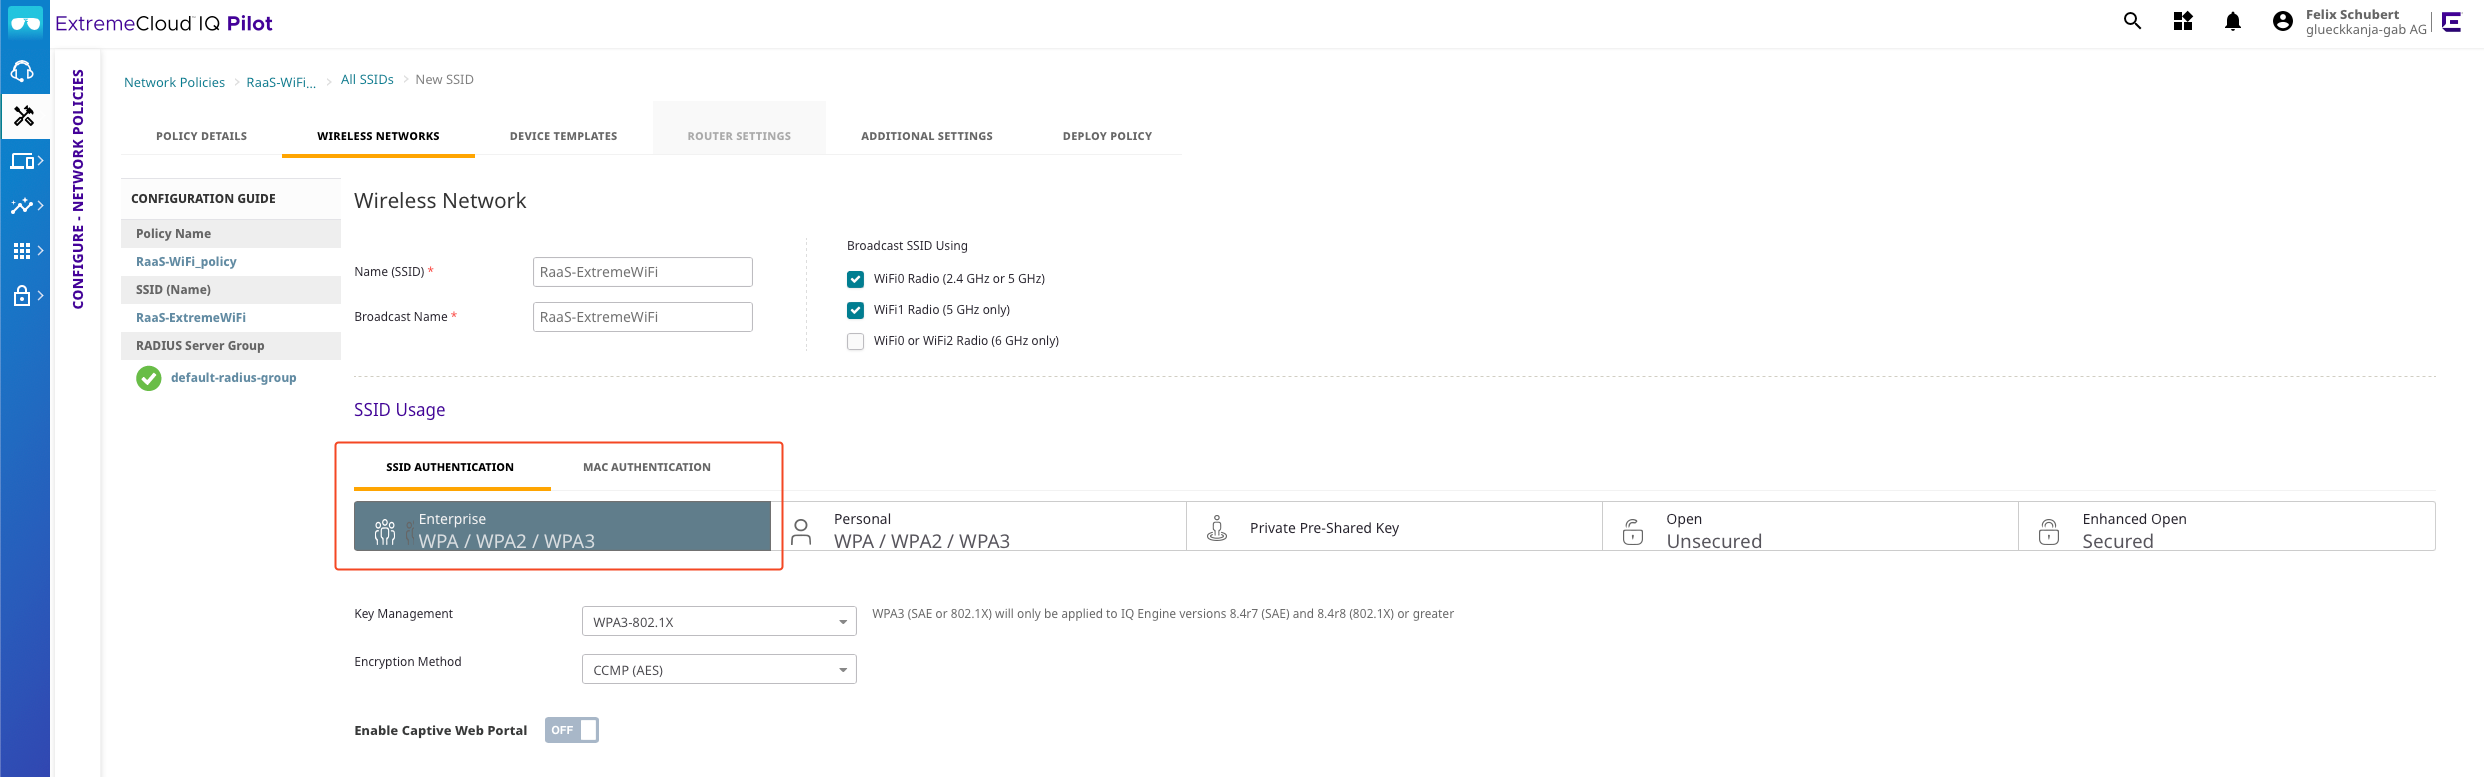Screen dimensions: 2484x777
Task: Open RaaS-WiFi... breadcrumb link
Action: pyautogui.click(x=281, y=82)
